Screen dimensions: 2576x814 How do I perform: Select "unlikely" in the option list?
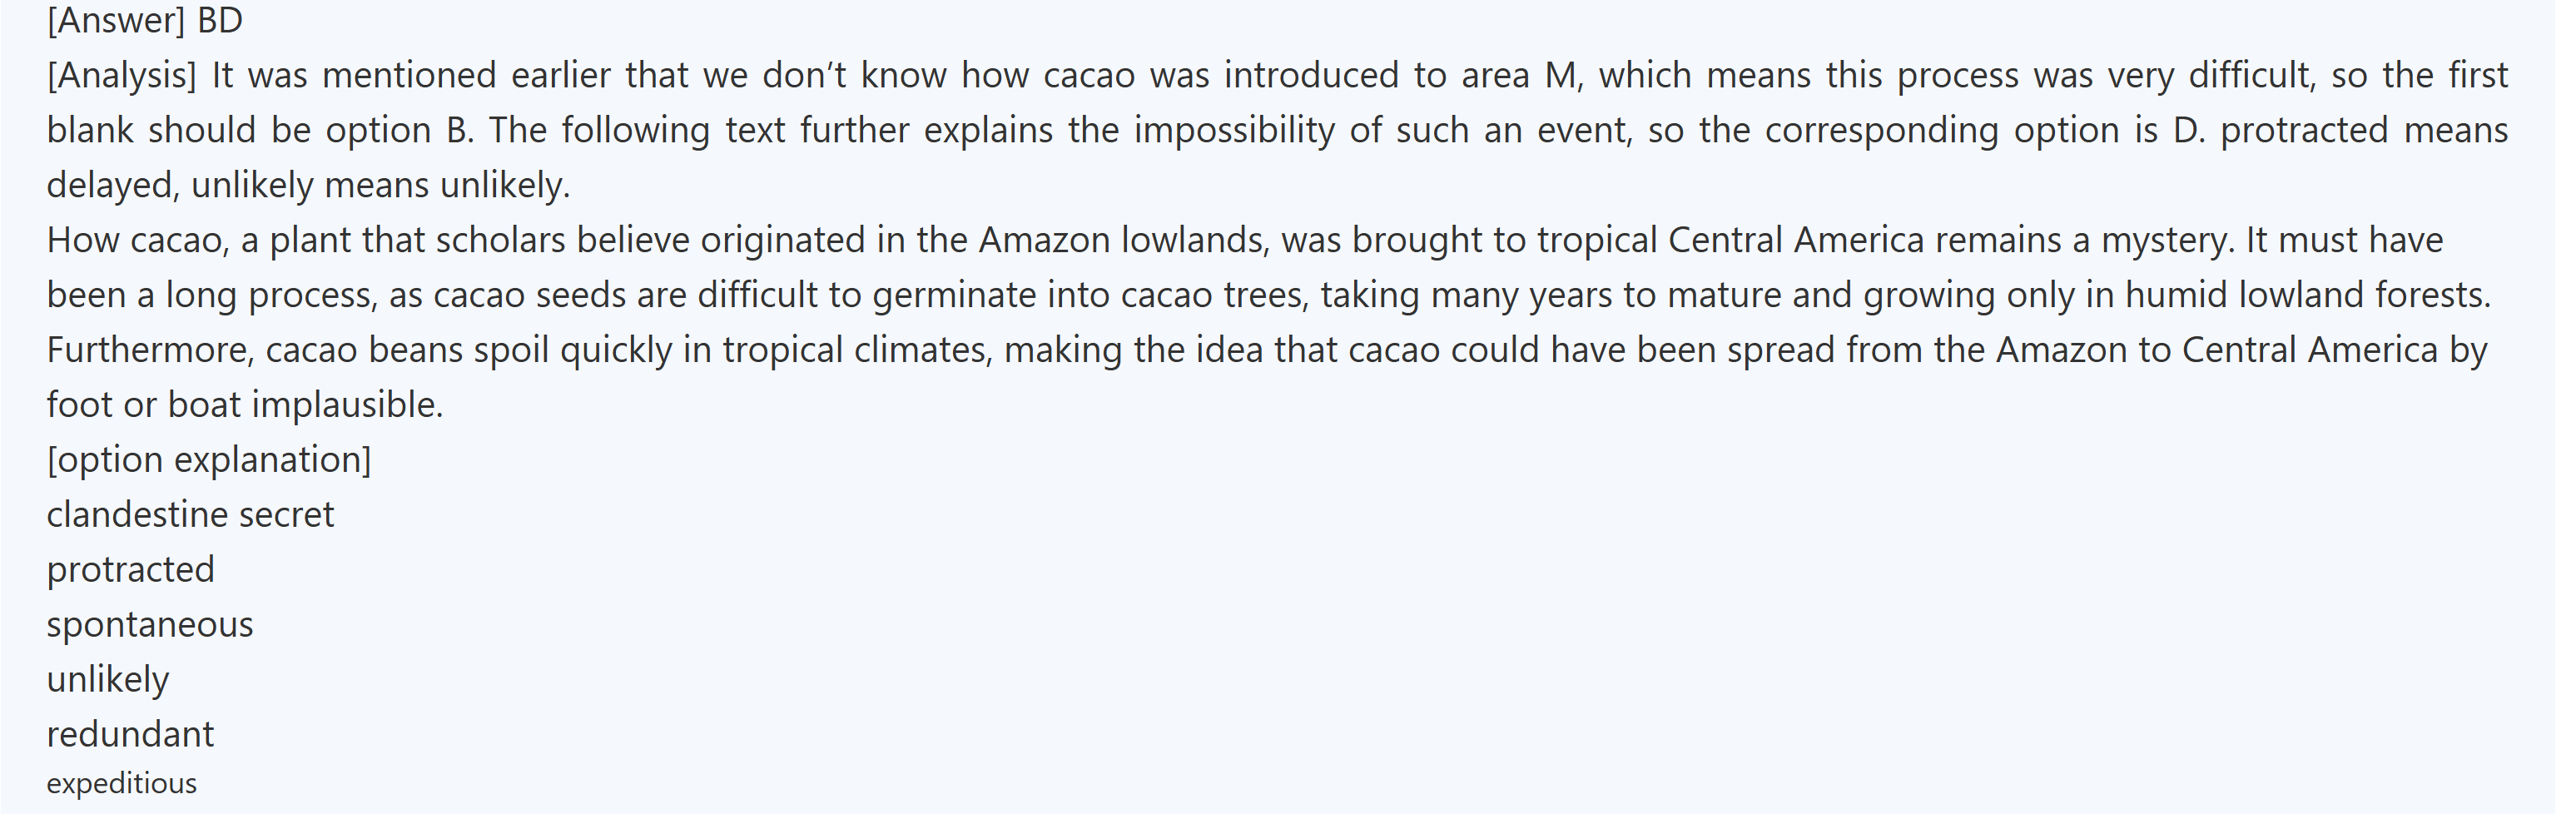pyautogui.click(x=108, y=680)
